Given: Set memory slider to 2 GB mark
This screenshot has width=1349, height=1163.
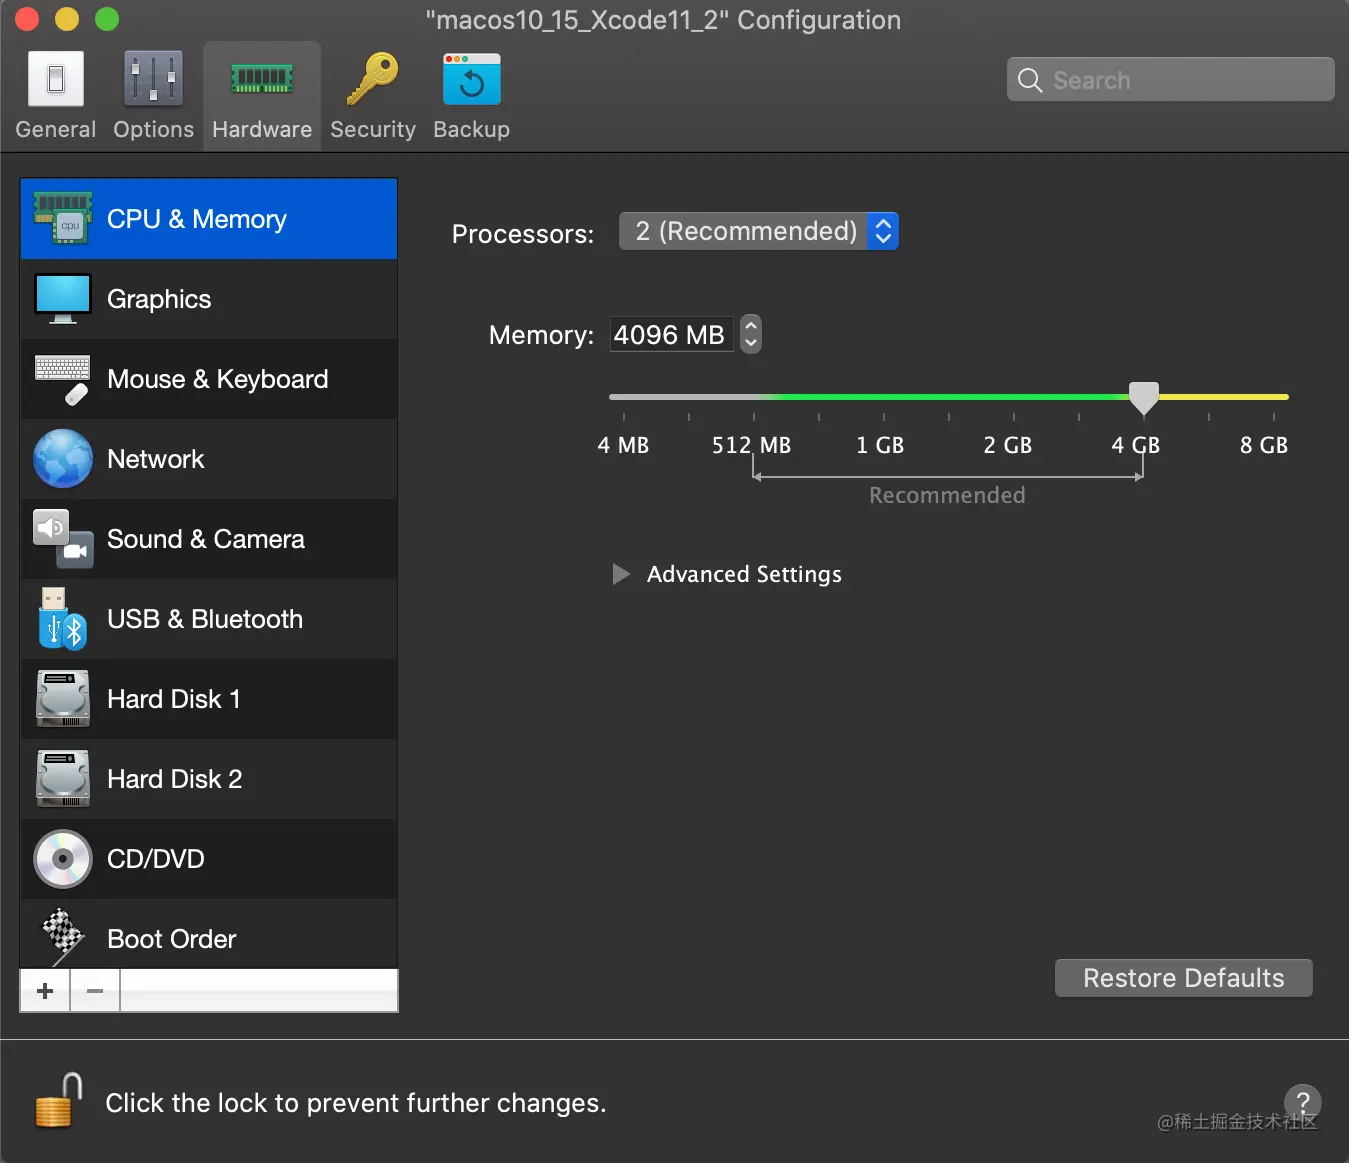Looking at the screenshot, I should click(x=1014, y=397).
